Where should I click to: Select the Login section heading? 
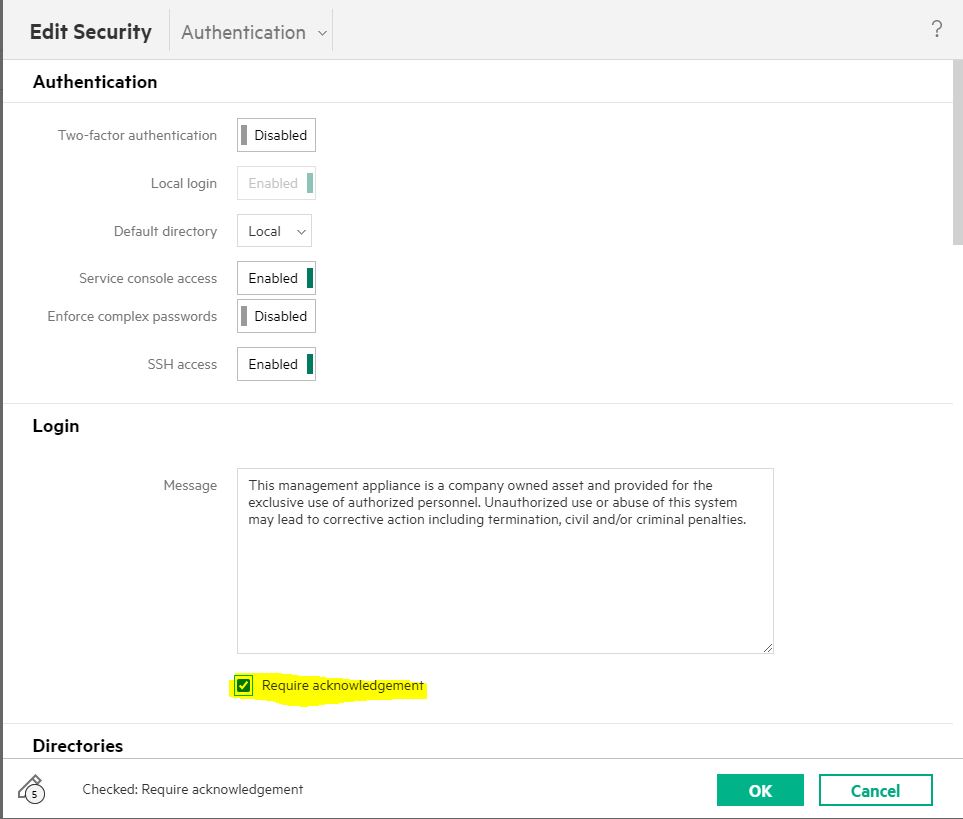(56, 425)
